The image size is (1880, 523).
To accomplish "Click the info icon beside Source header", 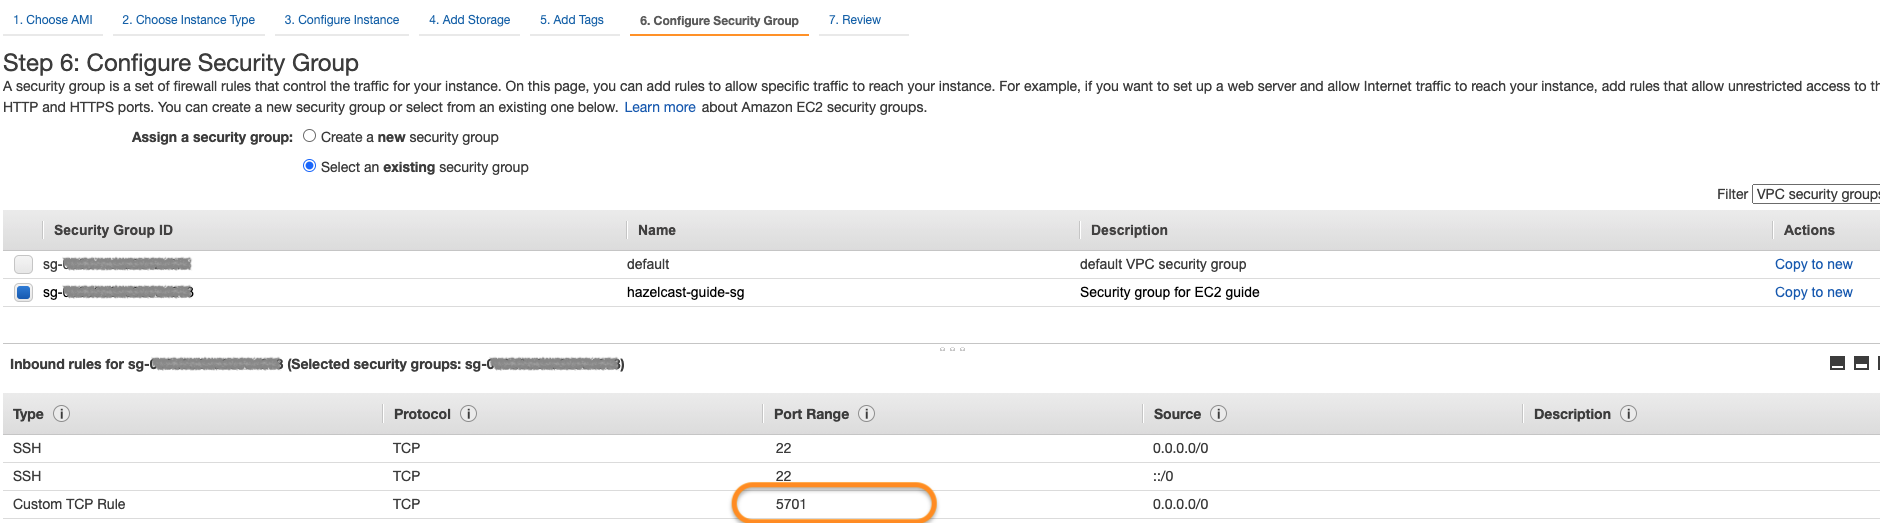I will (x=1218, y=414).
